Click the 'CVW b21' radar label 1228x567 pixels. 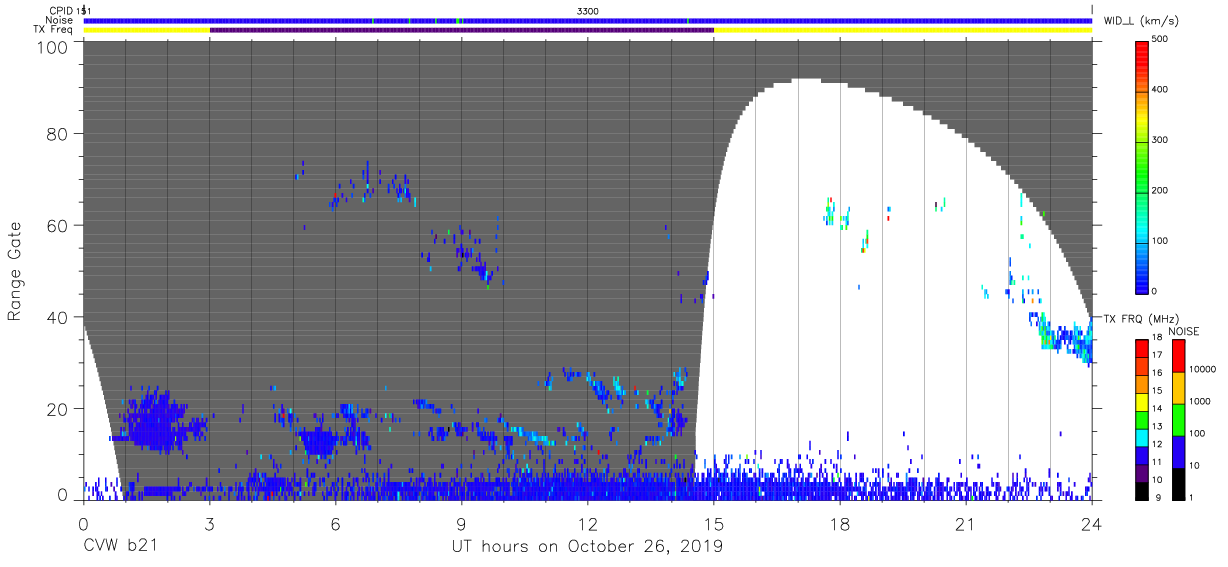click(122, 546)
